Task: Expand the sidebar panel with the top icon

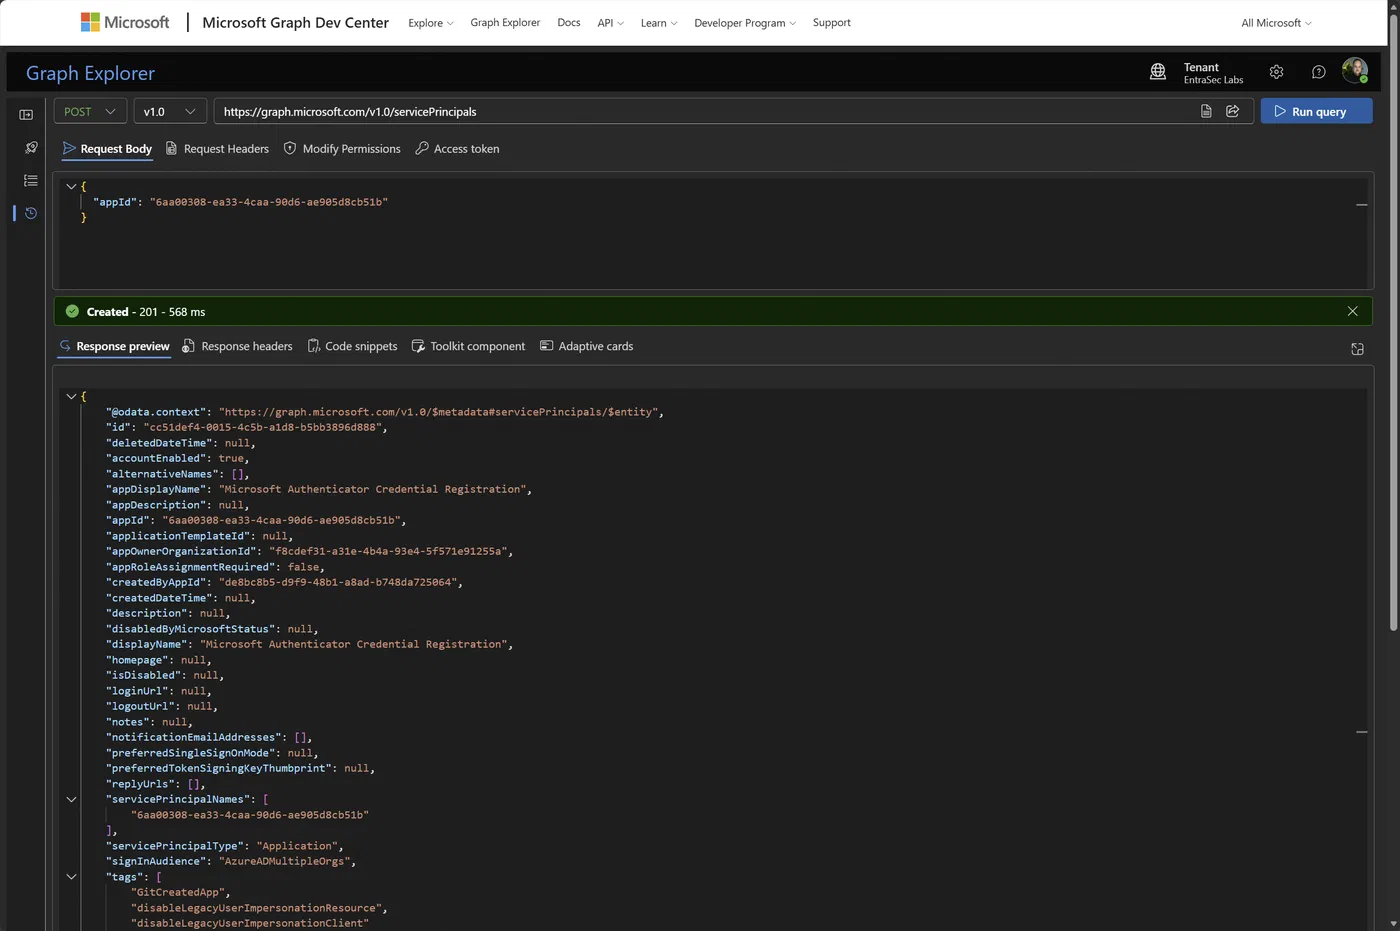Action: (x=26, y=115)
